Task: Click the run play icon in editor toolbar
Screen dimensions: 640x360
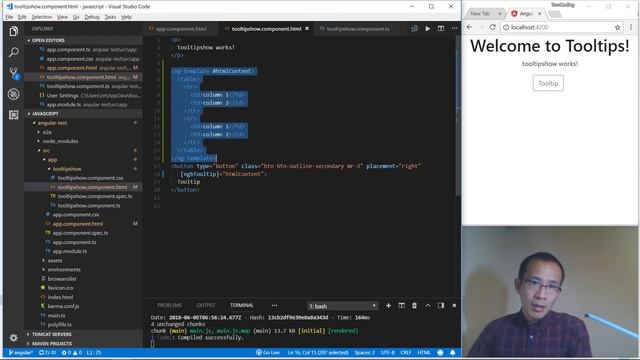Action: (428, 29)
